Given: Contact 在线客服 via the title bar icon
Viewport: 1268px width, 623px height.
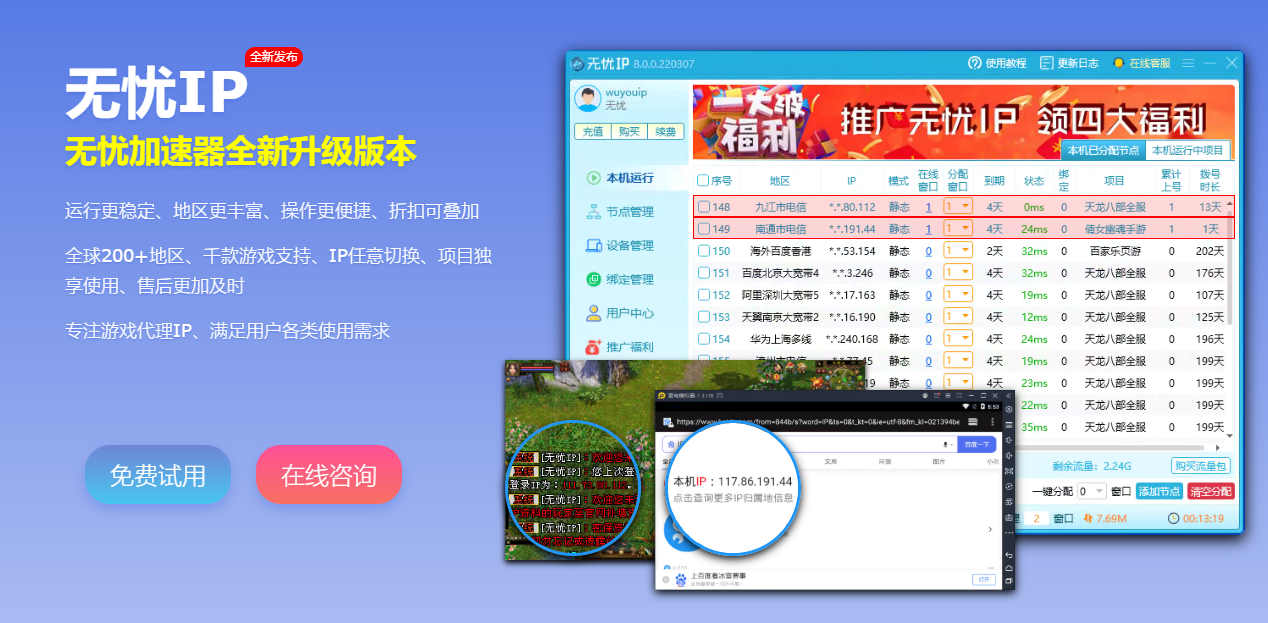Looking at the screenshot, I should tap(1119, 63).
